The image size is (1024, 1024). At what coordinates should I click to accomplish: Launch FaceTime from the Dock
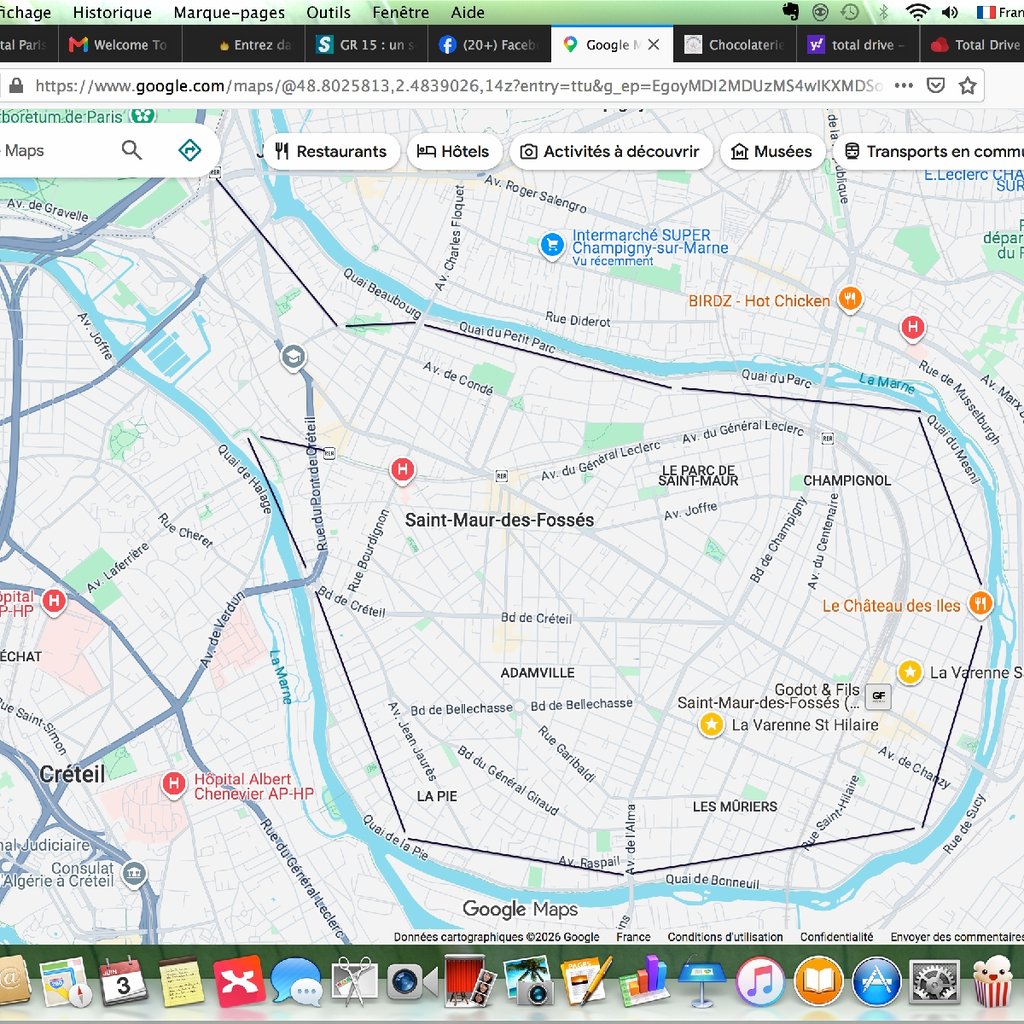tap(411, 983)
